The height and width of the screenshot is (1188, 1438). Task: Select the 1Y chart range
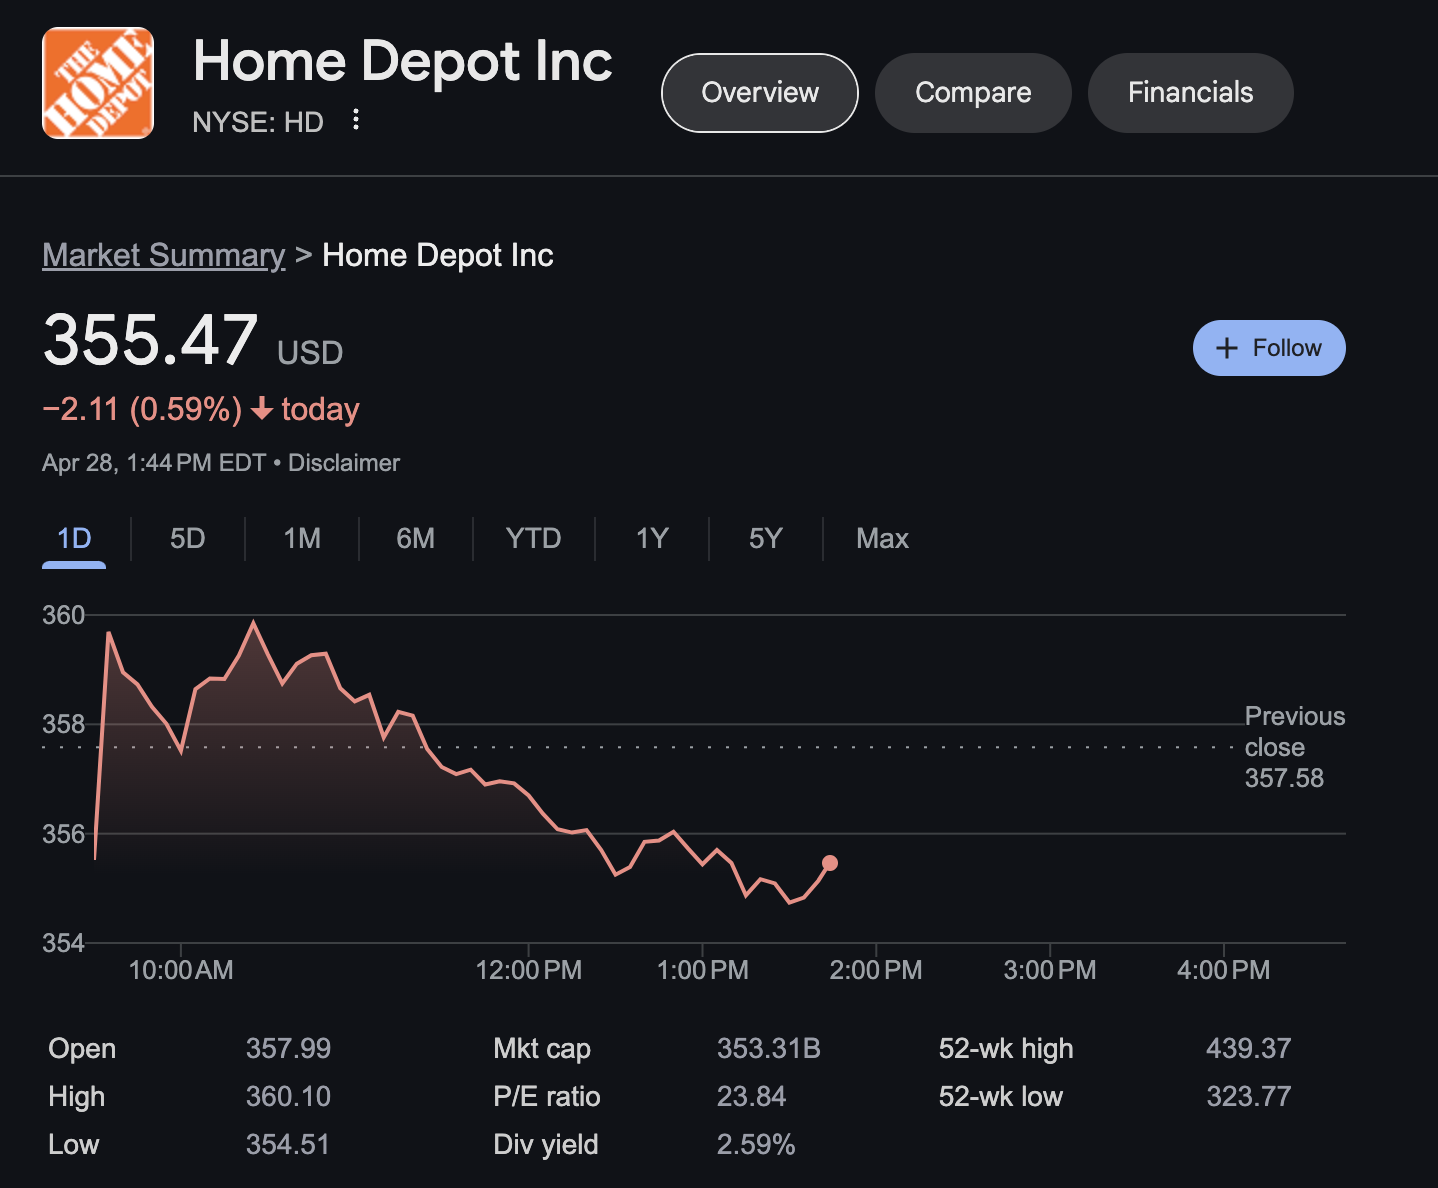(x=652, y=539)
